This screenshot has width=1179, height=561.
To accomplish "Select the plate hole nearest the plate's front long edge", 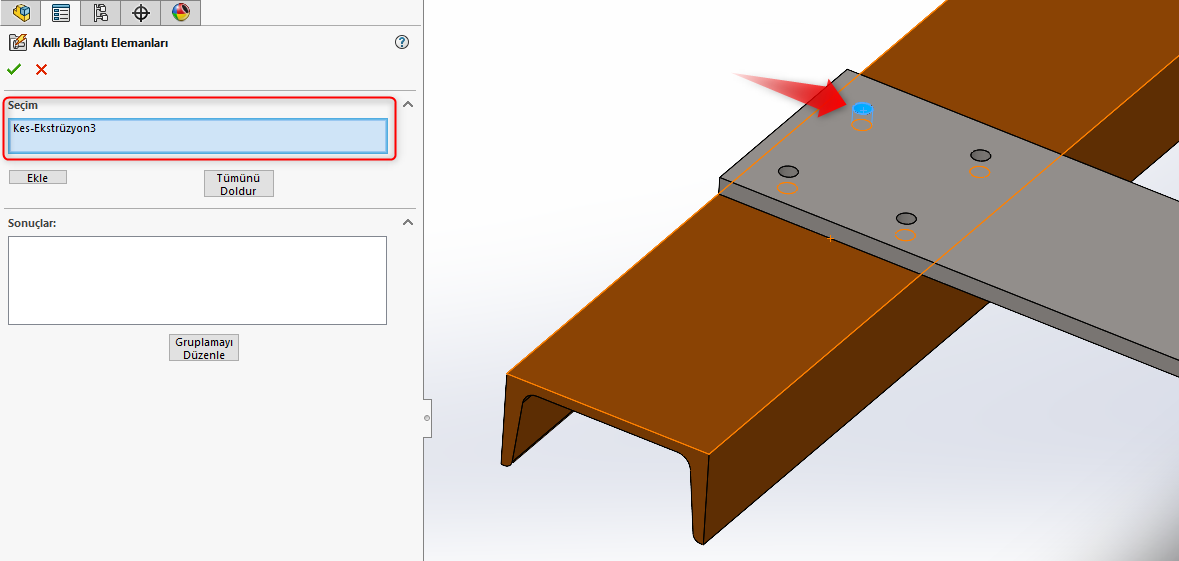I will [906, 219].
